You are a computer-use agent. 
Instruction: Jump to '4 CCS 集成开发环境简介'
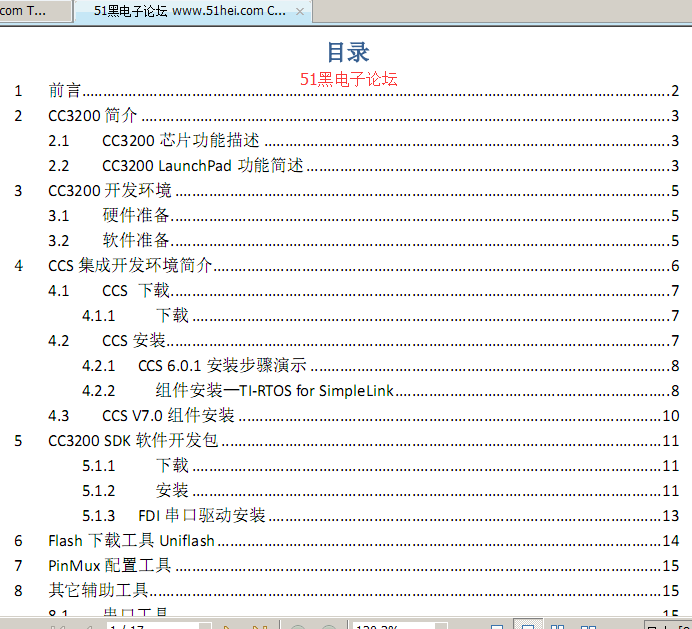346,266
